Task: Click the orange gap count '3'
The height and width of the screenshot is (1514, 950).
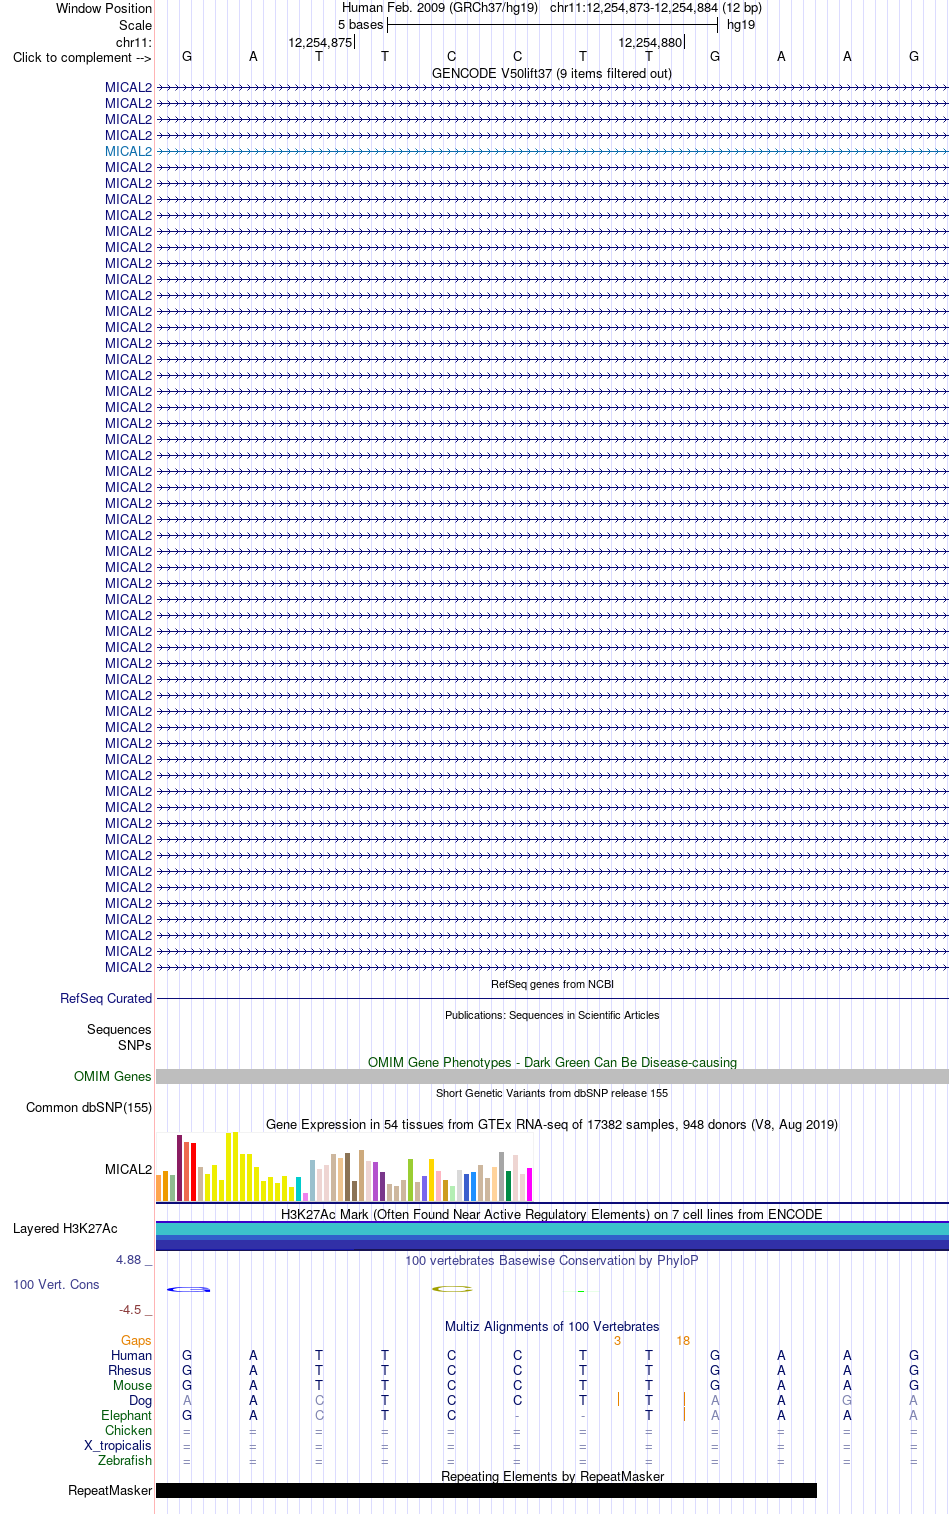Action: point(617,1340)
